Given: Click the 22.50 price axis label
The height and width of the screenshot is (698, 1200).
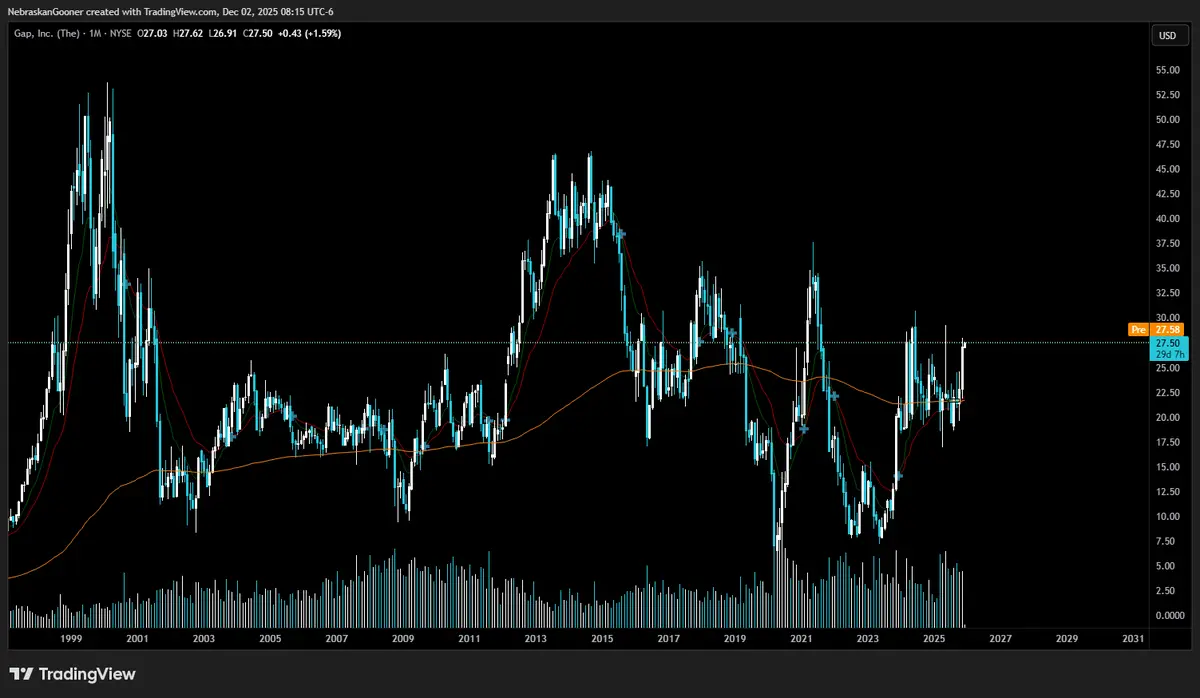Looking at the screenshot, I should tap(1167, 392).
